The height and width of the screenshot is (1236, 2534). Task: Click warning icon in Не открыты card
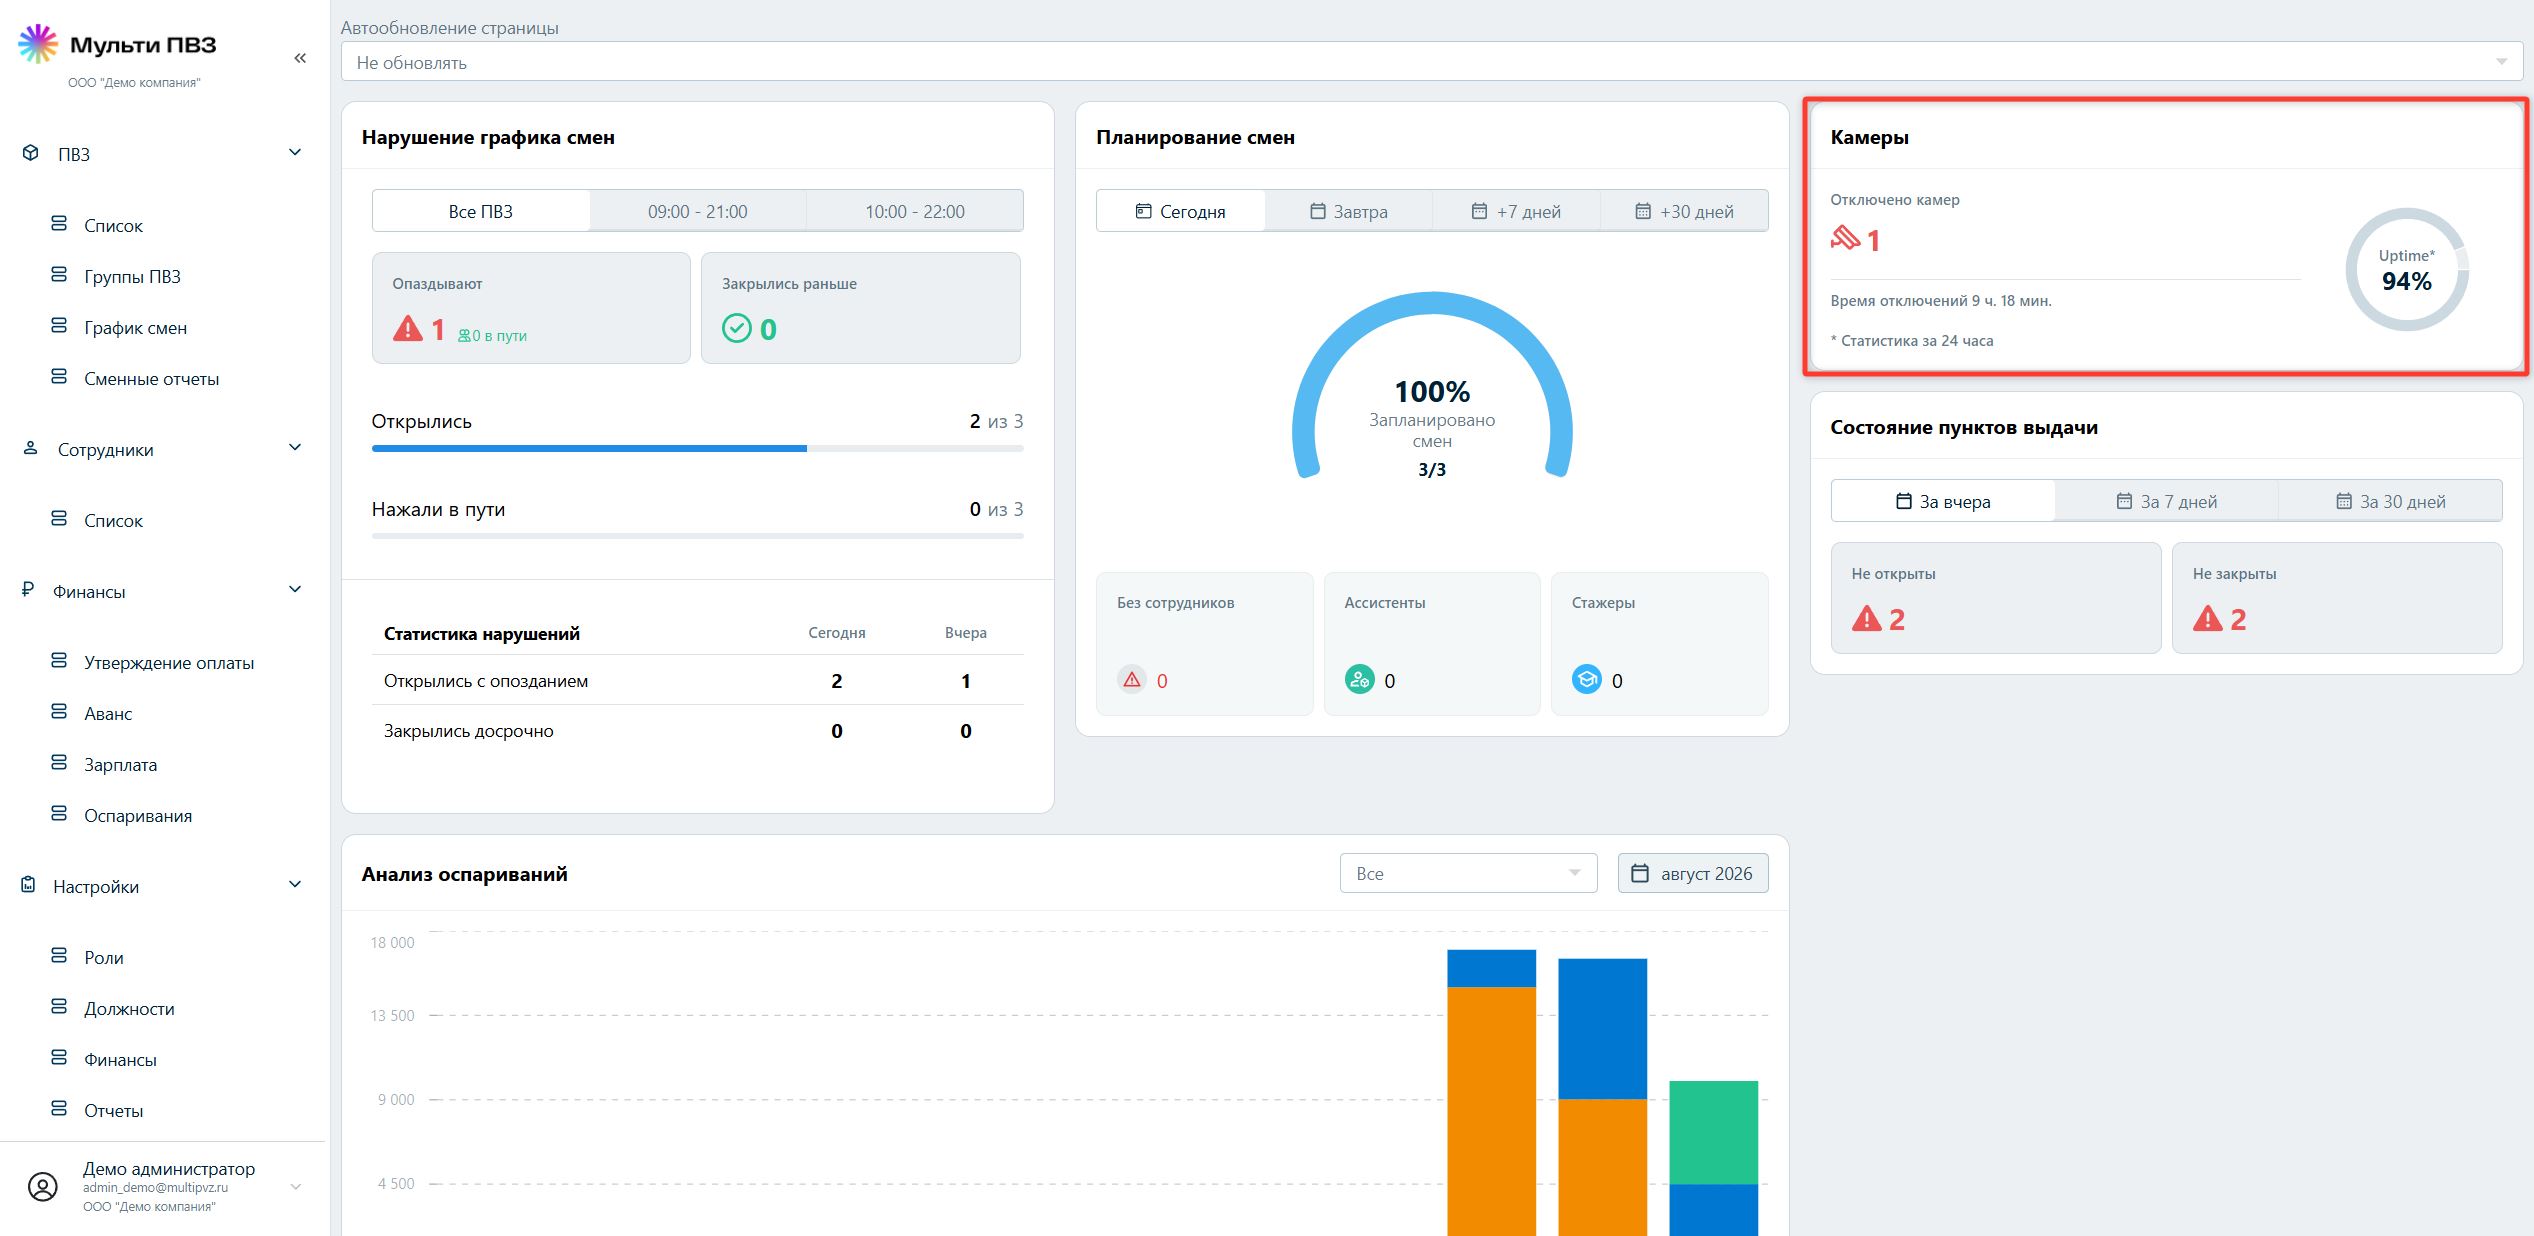1867,618
